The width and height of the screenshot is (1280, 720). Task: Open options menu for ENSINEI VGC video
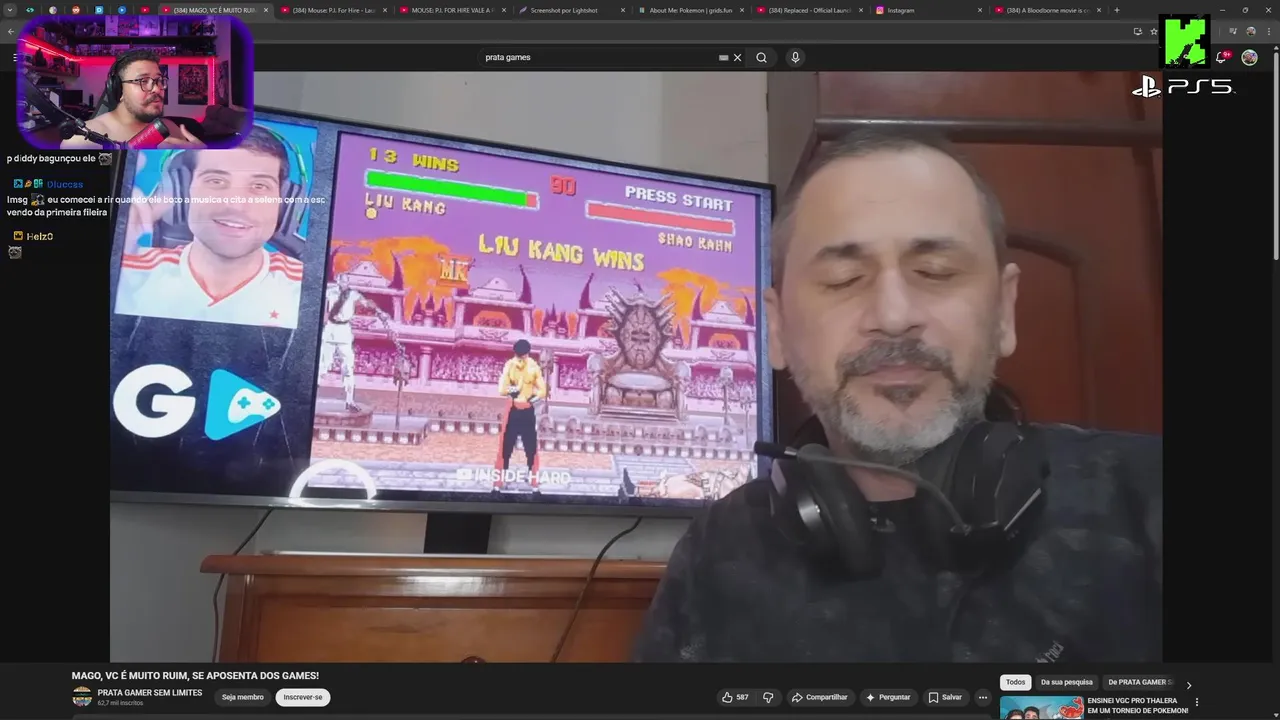[1196, 702]
